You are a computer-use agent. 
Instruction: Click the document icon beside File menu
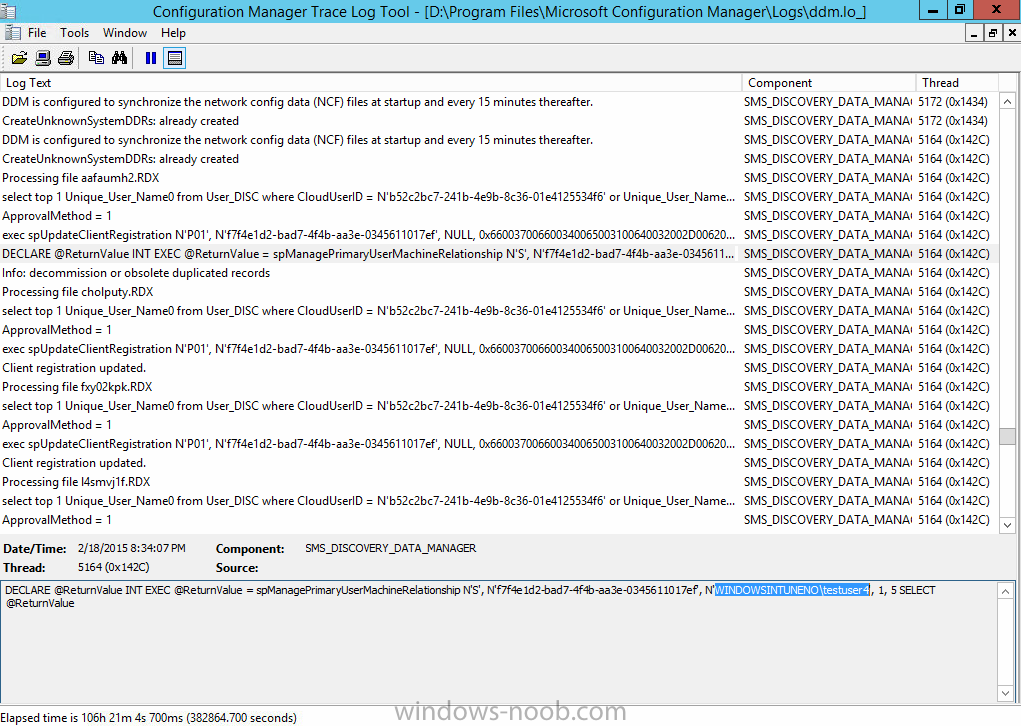pos(12,33)
